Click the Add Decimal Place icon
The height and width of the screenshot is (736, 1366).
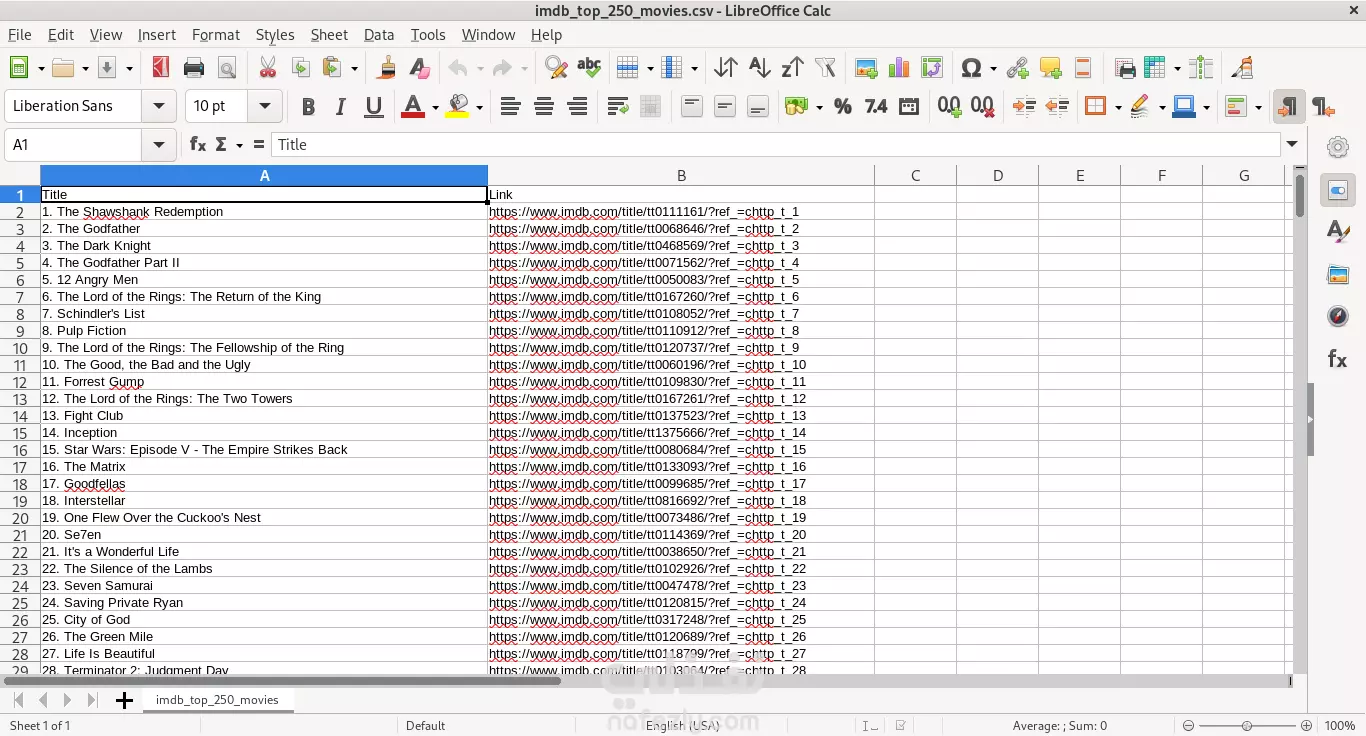949,106
